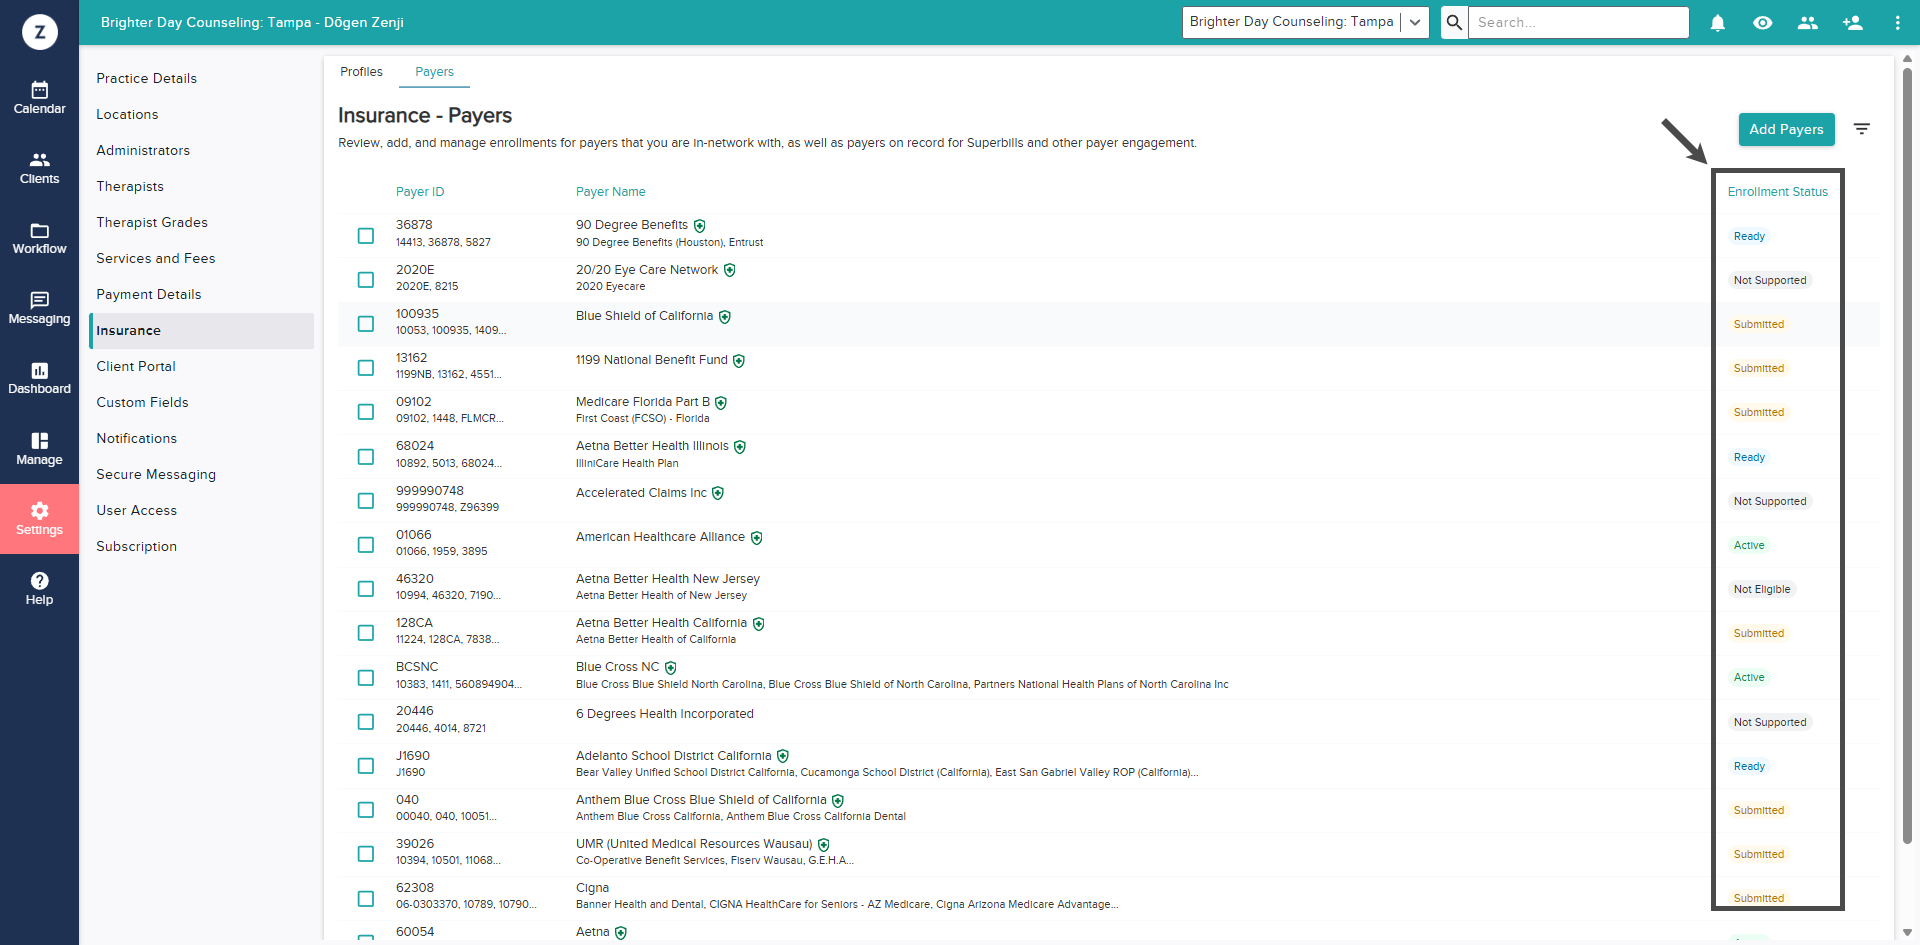The width and height of the screenshot is (1920, 945).
Task: Sort by the Payer Name column header
Action: click(x=610, y=192)
